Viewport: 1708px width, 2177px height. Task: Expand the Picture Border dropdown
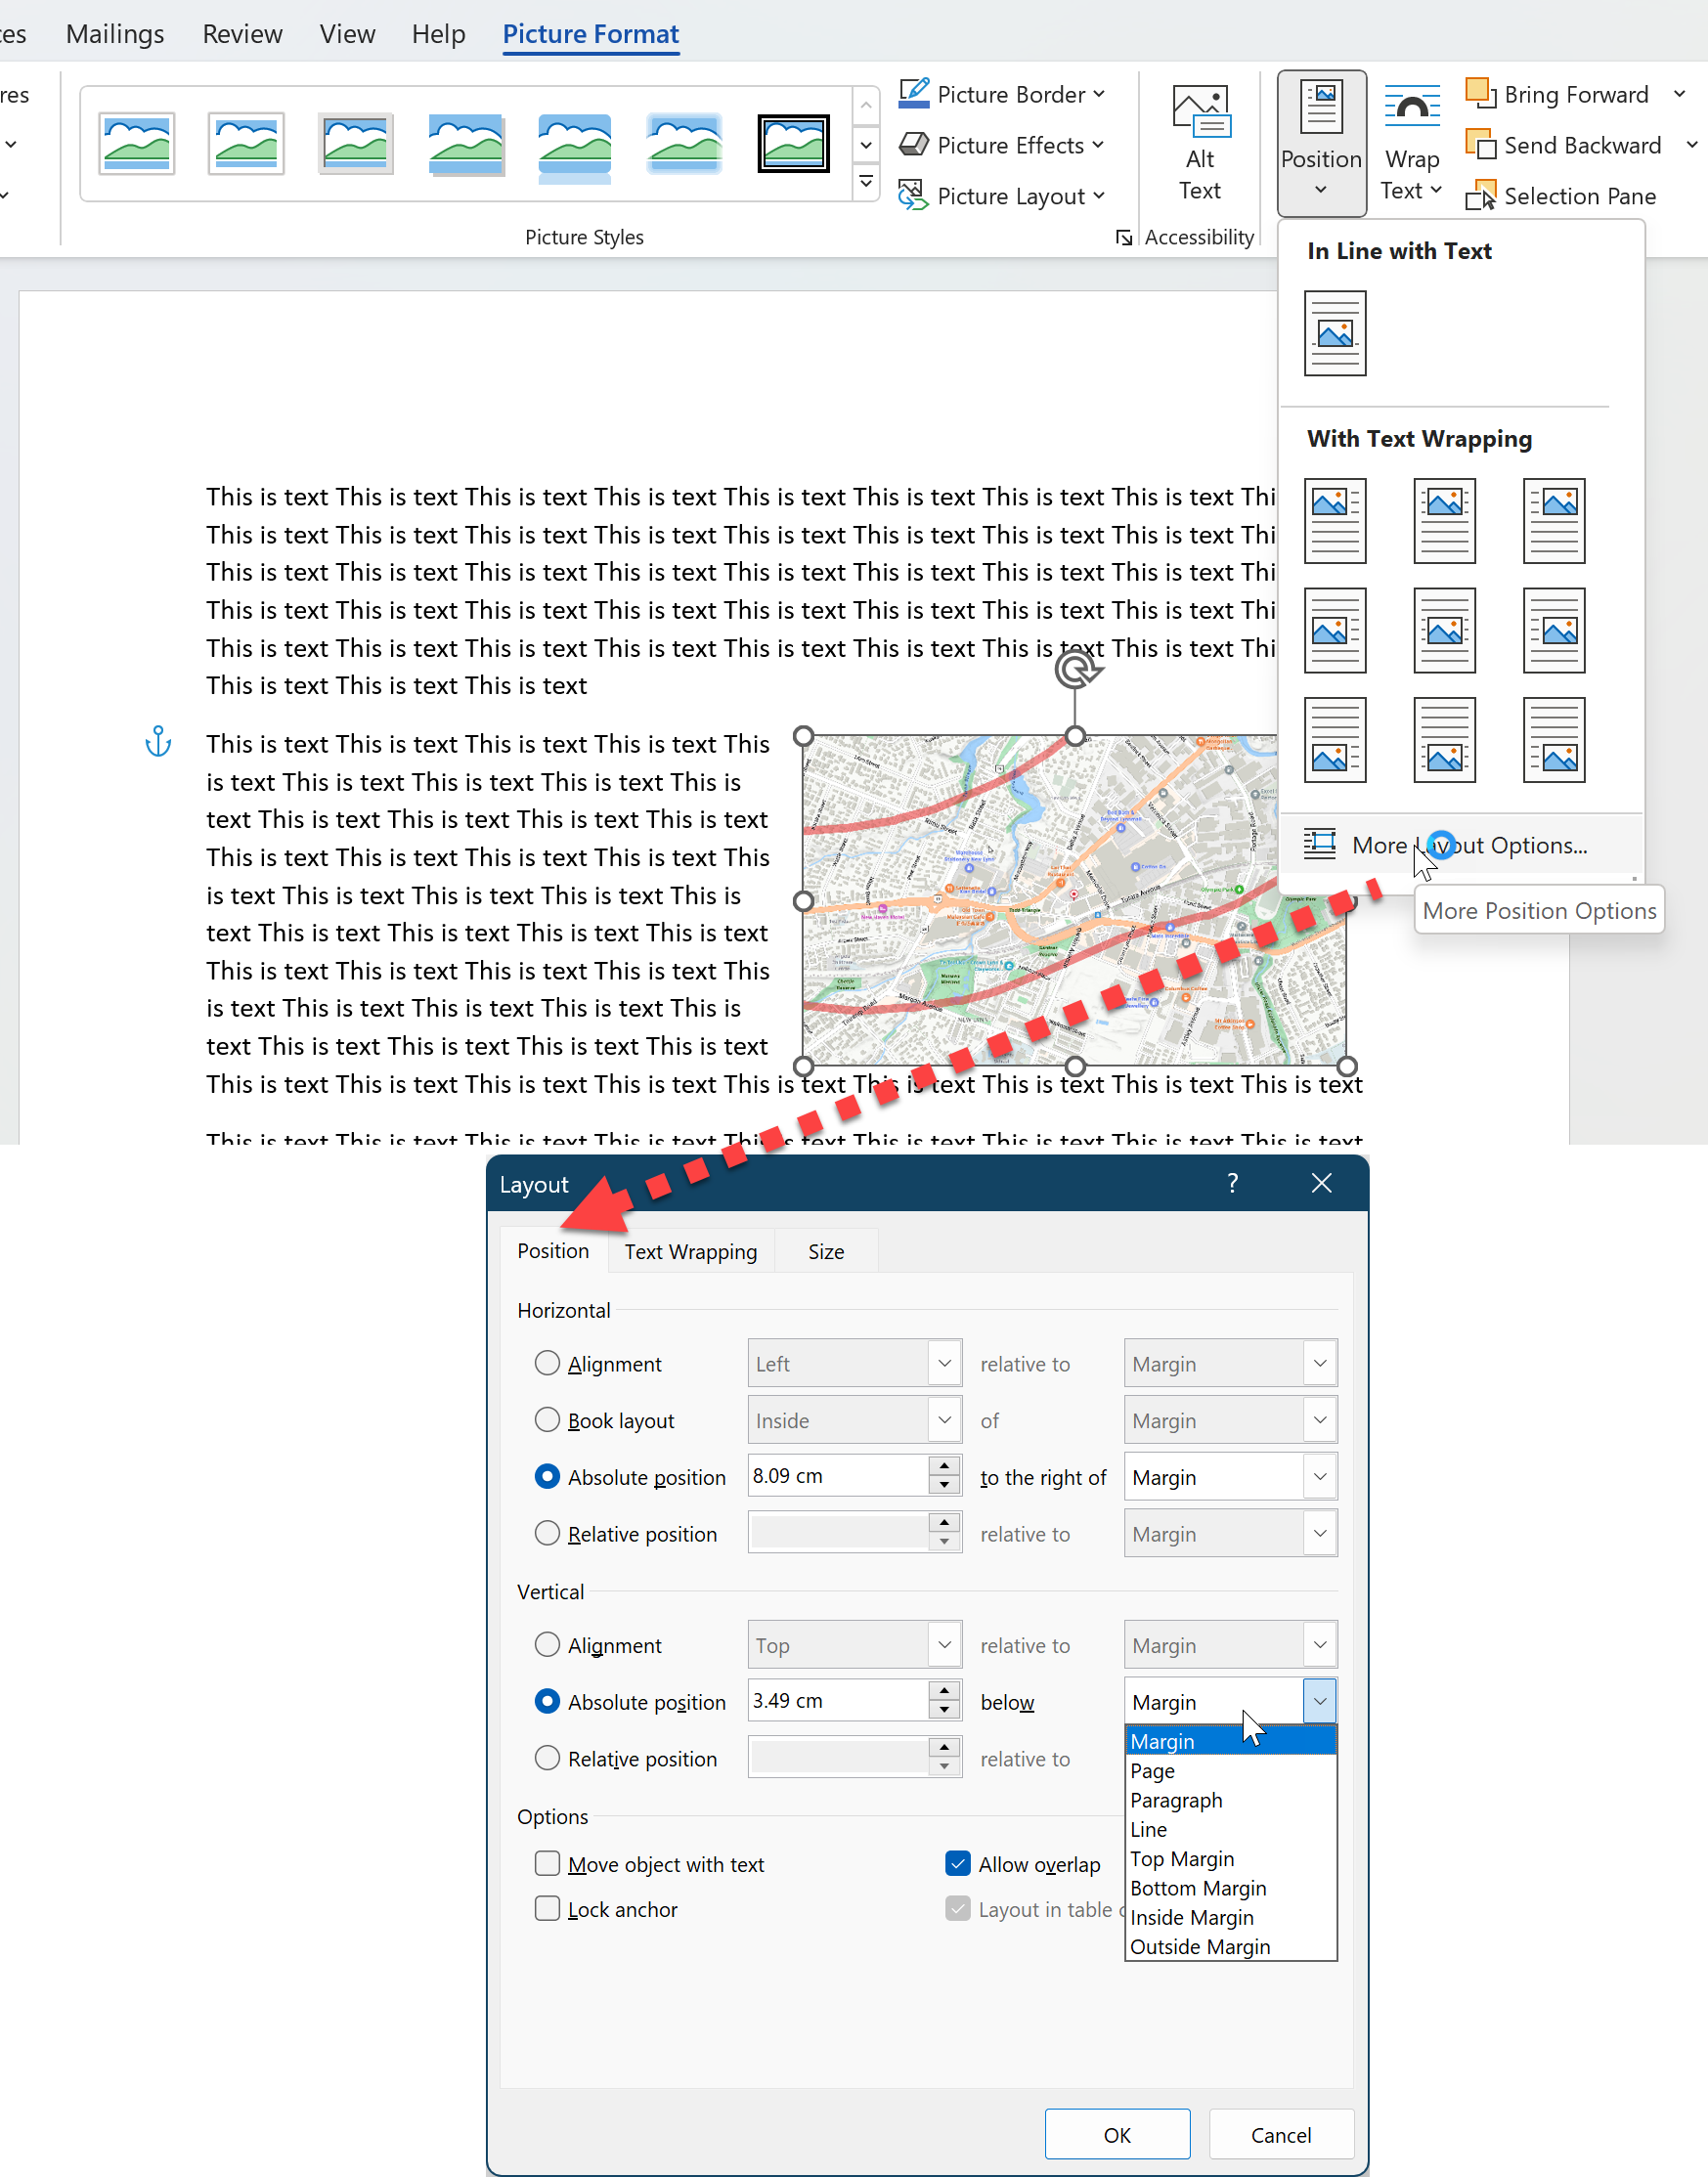tap(1002, 94)
